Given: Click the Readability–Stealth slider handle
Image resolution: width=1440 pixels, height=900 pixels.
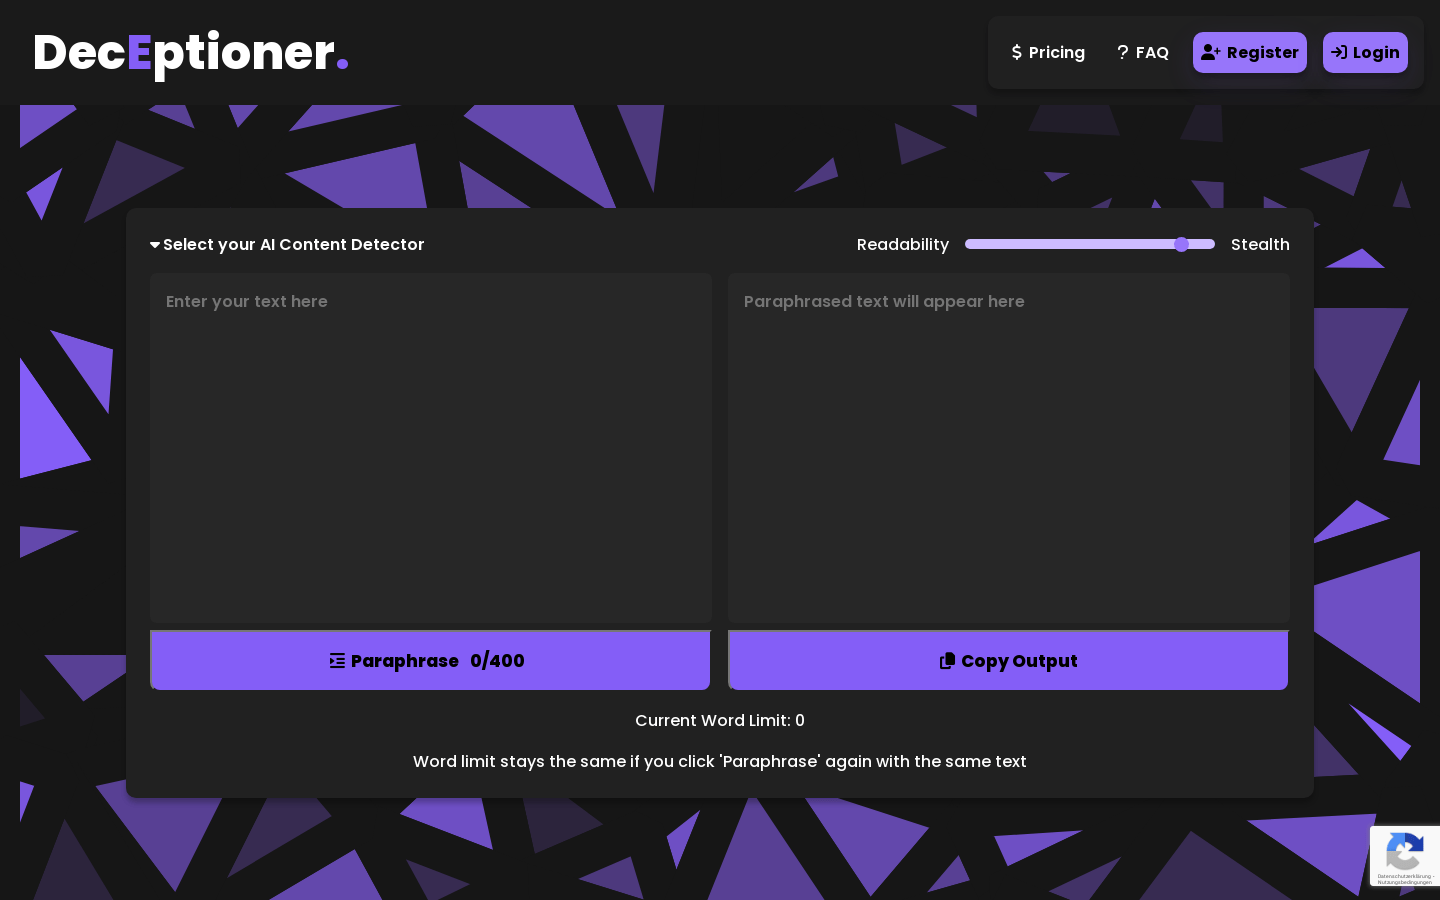Looking at the screenshot, I should (x=1181, y=244).
